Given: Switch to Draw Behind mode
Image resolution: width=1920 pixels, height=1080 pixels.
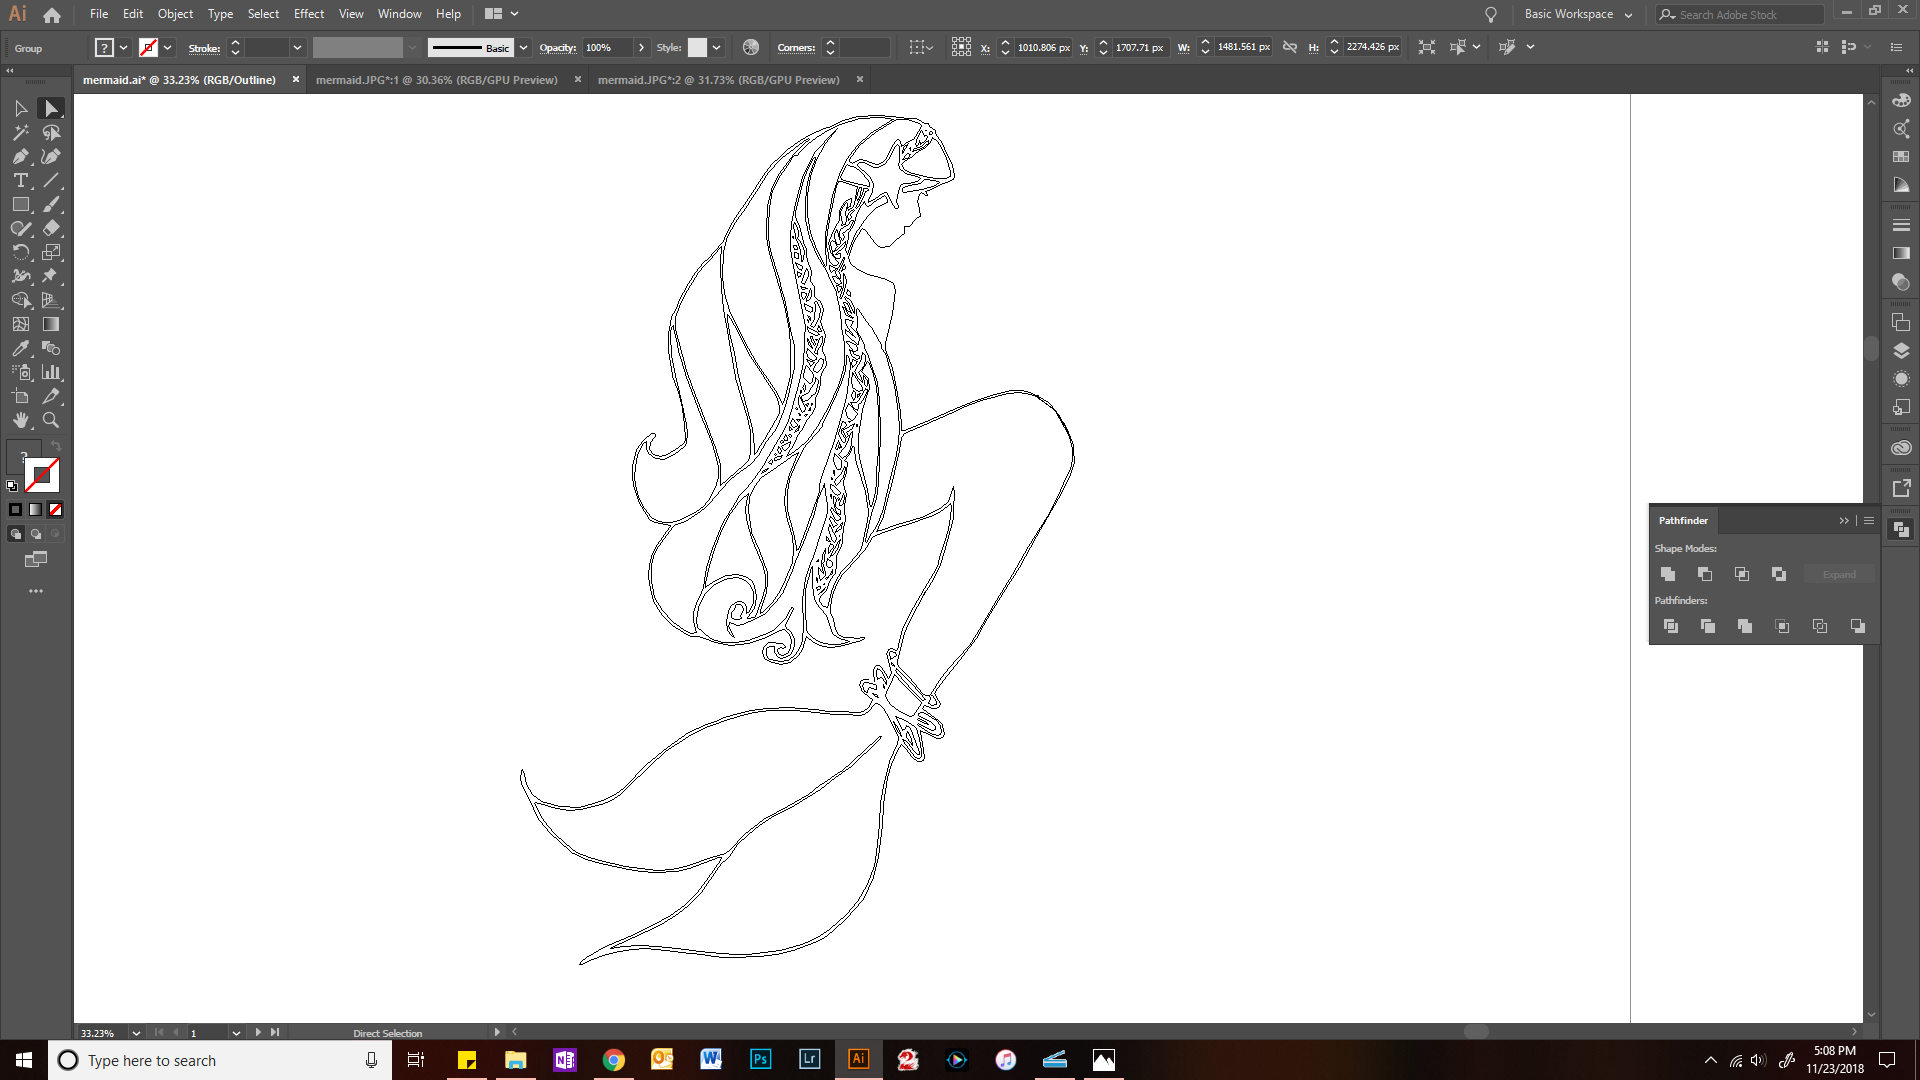Looking at the screenshot, I should pos(36,534).
